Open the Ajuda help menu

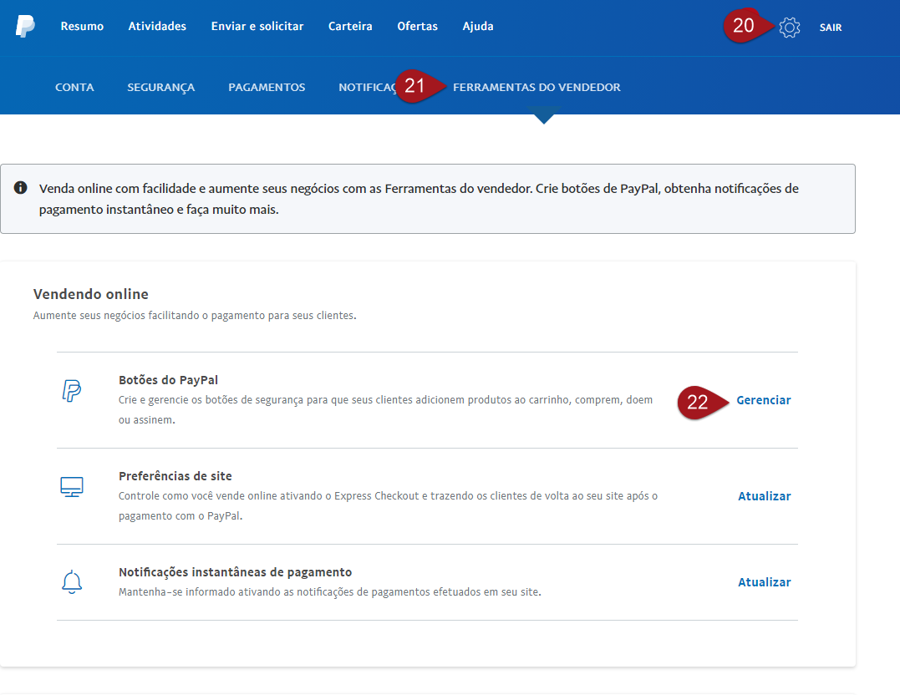click(x=478, y=26)
